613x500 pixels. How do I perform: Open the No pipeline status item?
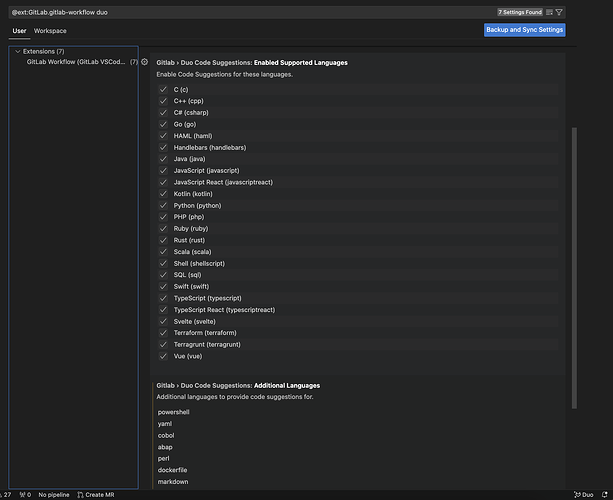[x=54, y=494]
